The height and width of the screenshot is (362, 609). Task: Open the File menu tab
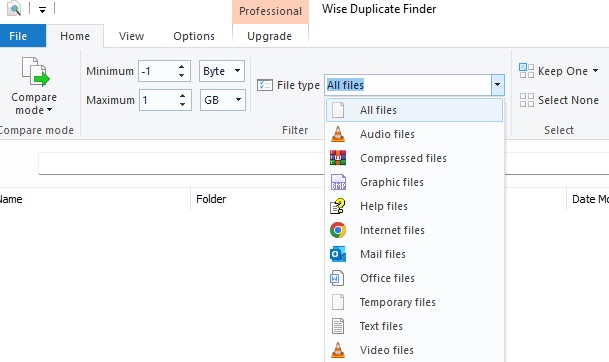click(23, 36)
